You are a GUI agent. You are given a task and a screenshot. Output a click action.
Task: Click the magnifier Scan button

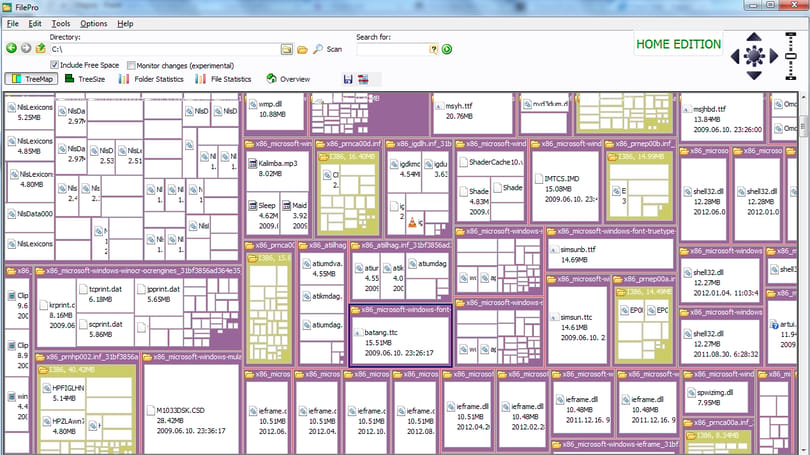328,49
